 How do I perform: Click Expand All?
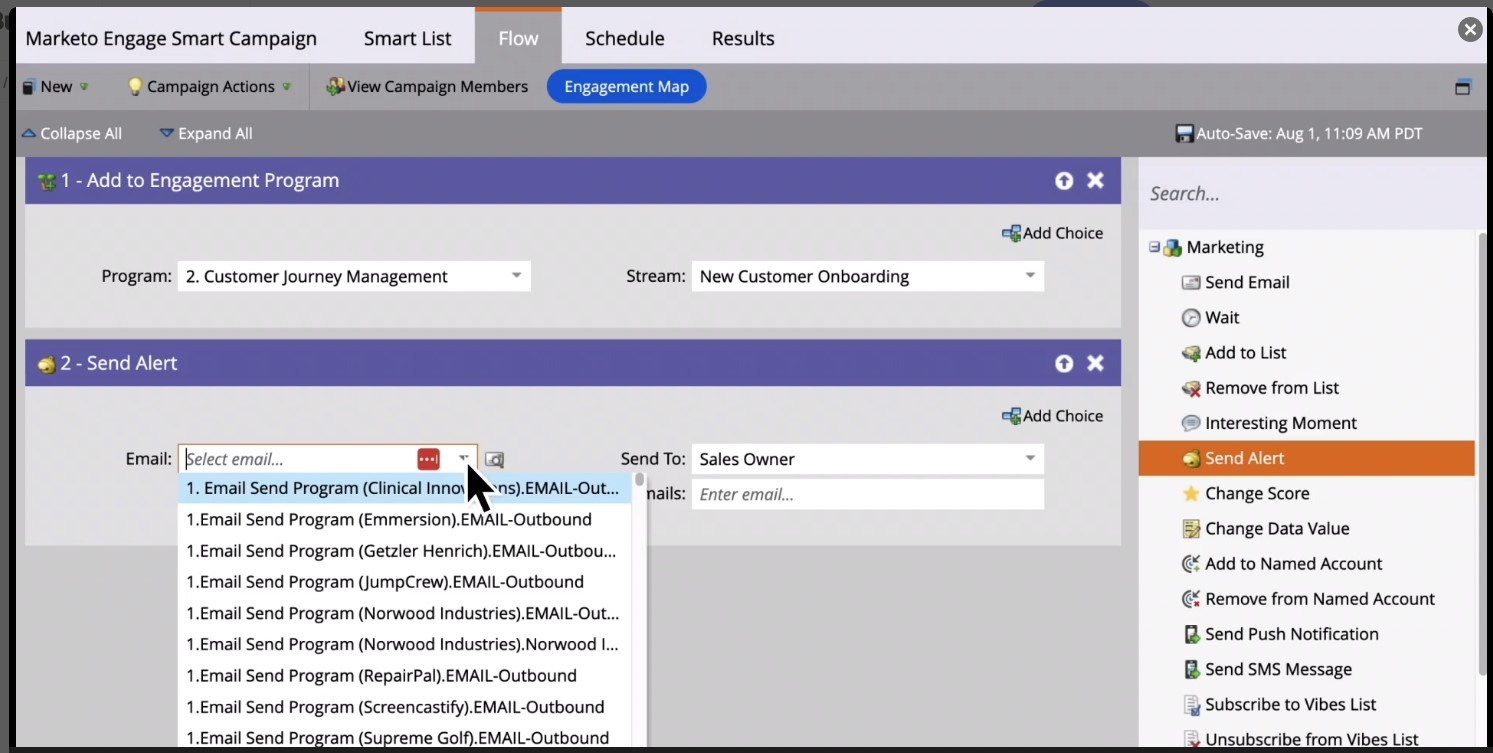coord(206,134)
